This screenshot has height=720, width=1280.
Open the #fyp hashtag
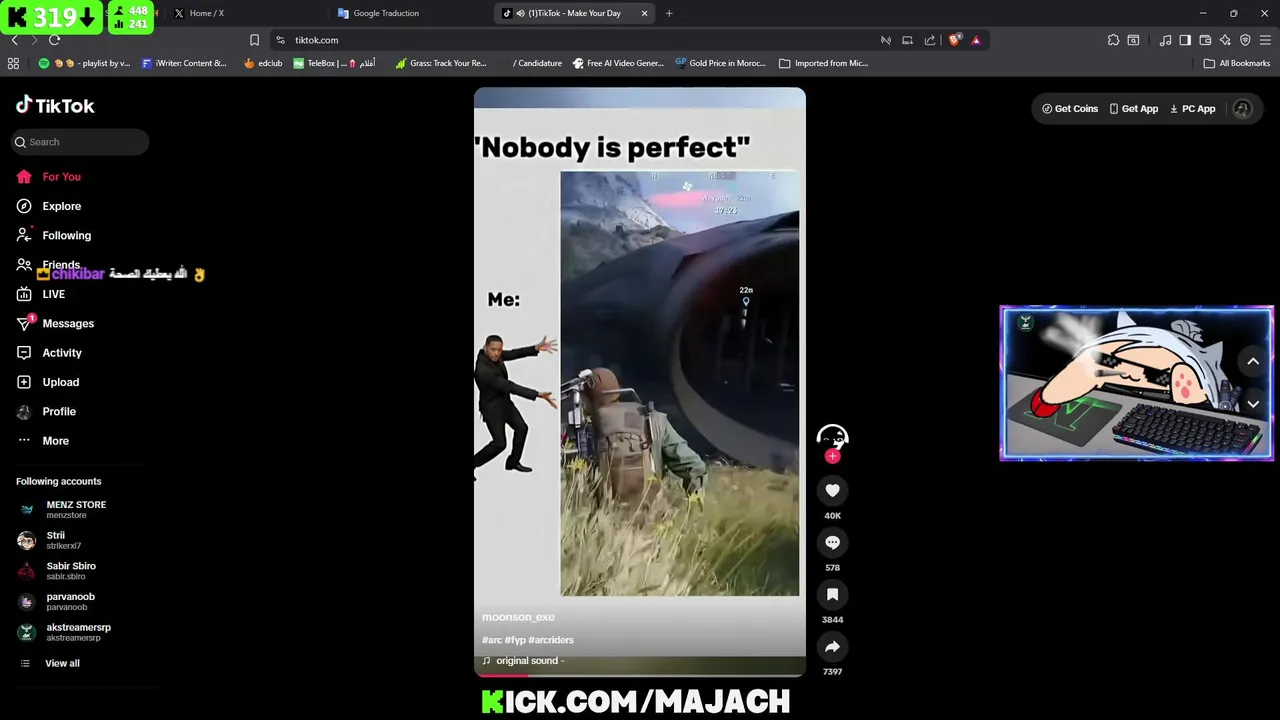click(x=515, y=640)
